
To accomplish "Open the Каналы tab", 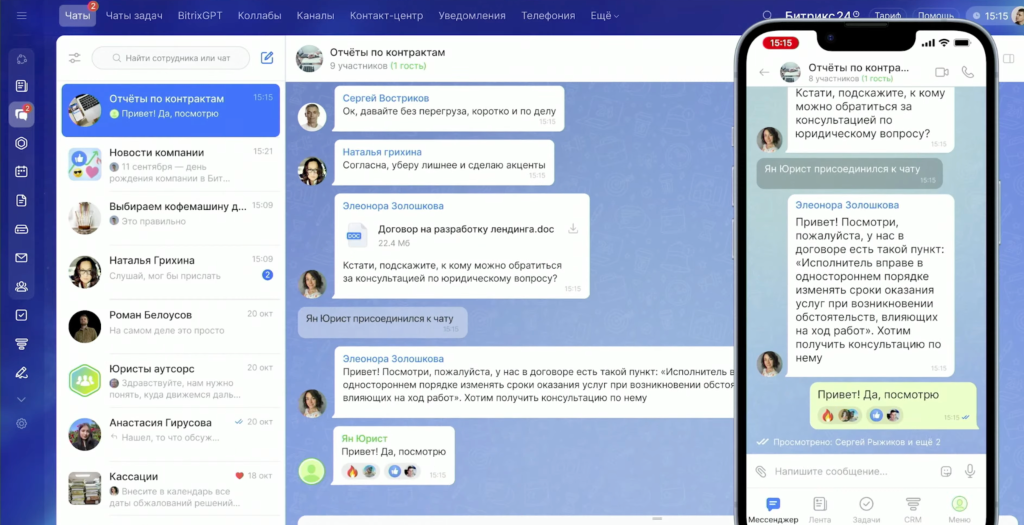I will click(x=315, y=16).
